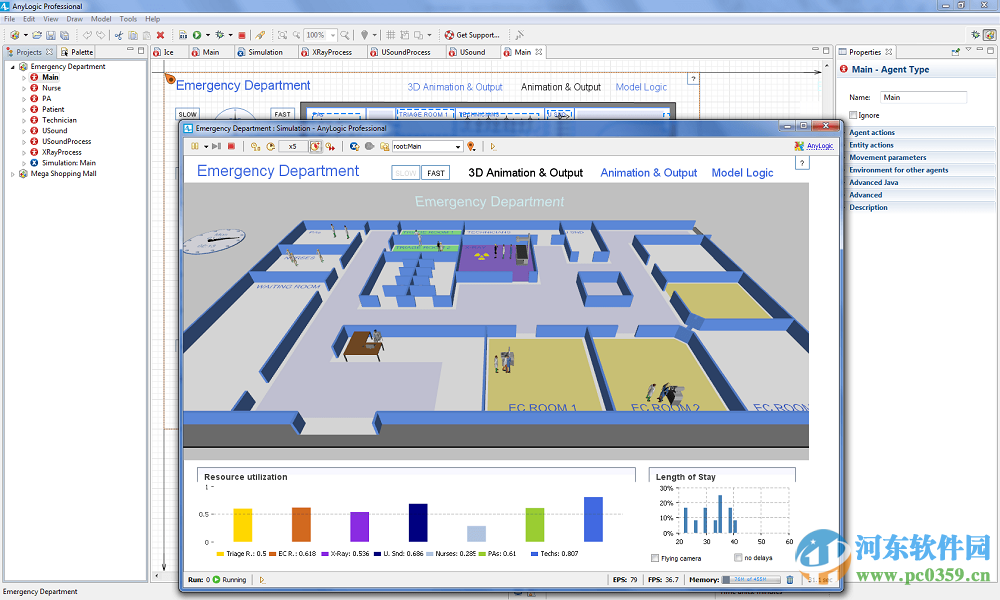Image resolution: width=1000 pixels, height=600 pixels.
Task: Click the Name input field containing Main
Action: (x=923, y=97)
